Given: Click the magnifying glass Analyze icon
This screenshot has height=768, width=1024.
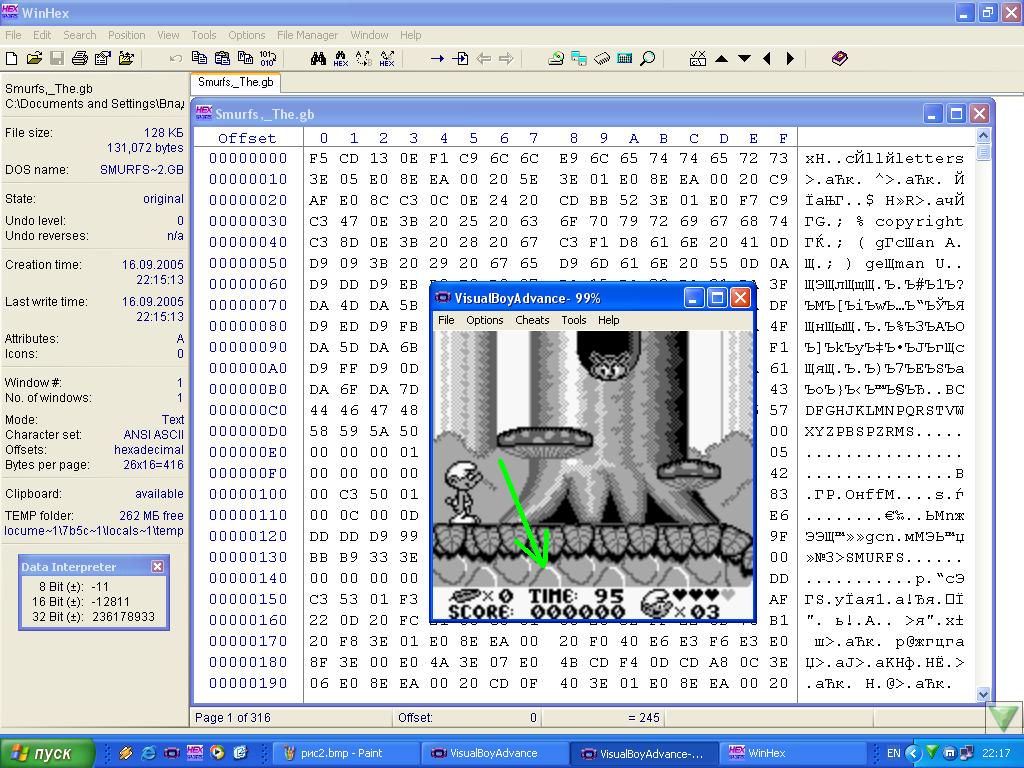Looking at the screenshot, I should pyautogui.click(x=647, y=59).
